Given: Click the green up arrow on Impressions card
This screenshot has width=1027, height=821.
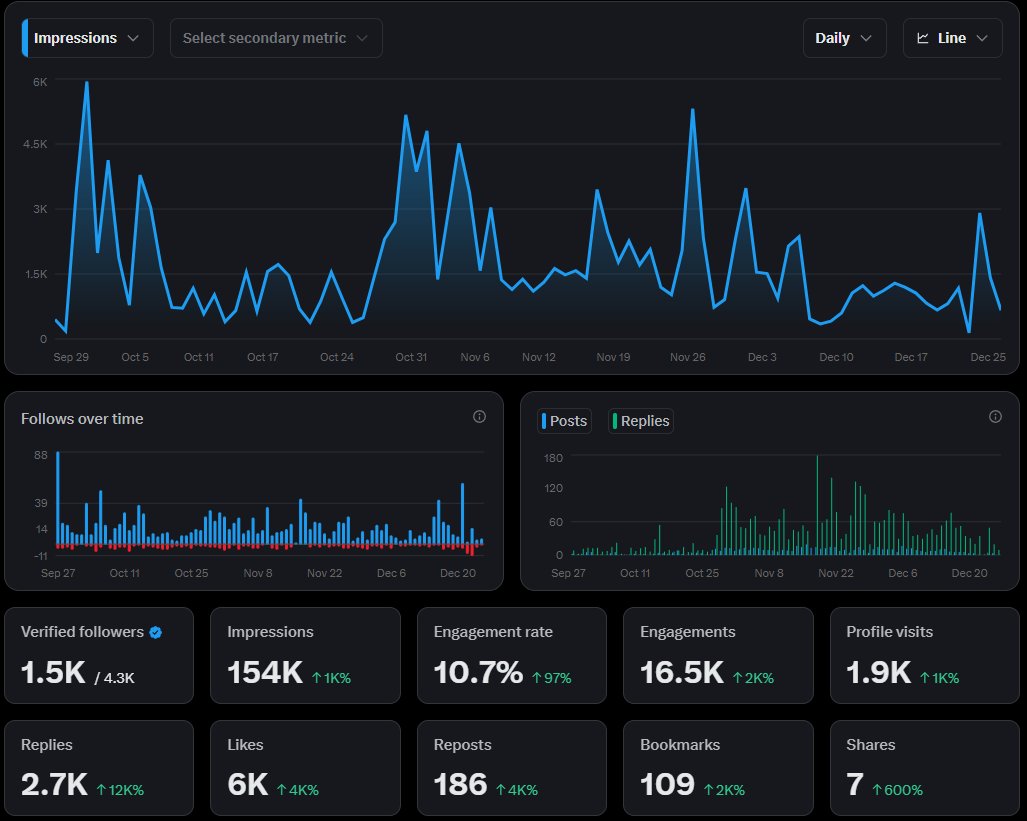Looking at the screenshot, I should [316, 678].
